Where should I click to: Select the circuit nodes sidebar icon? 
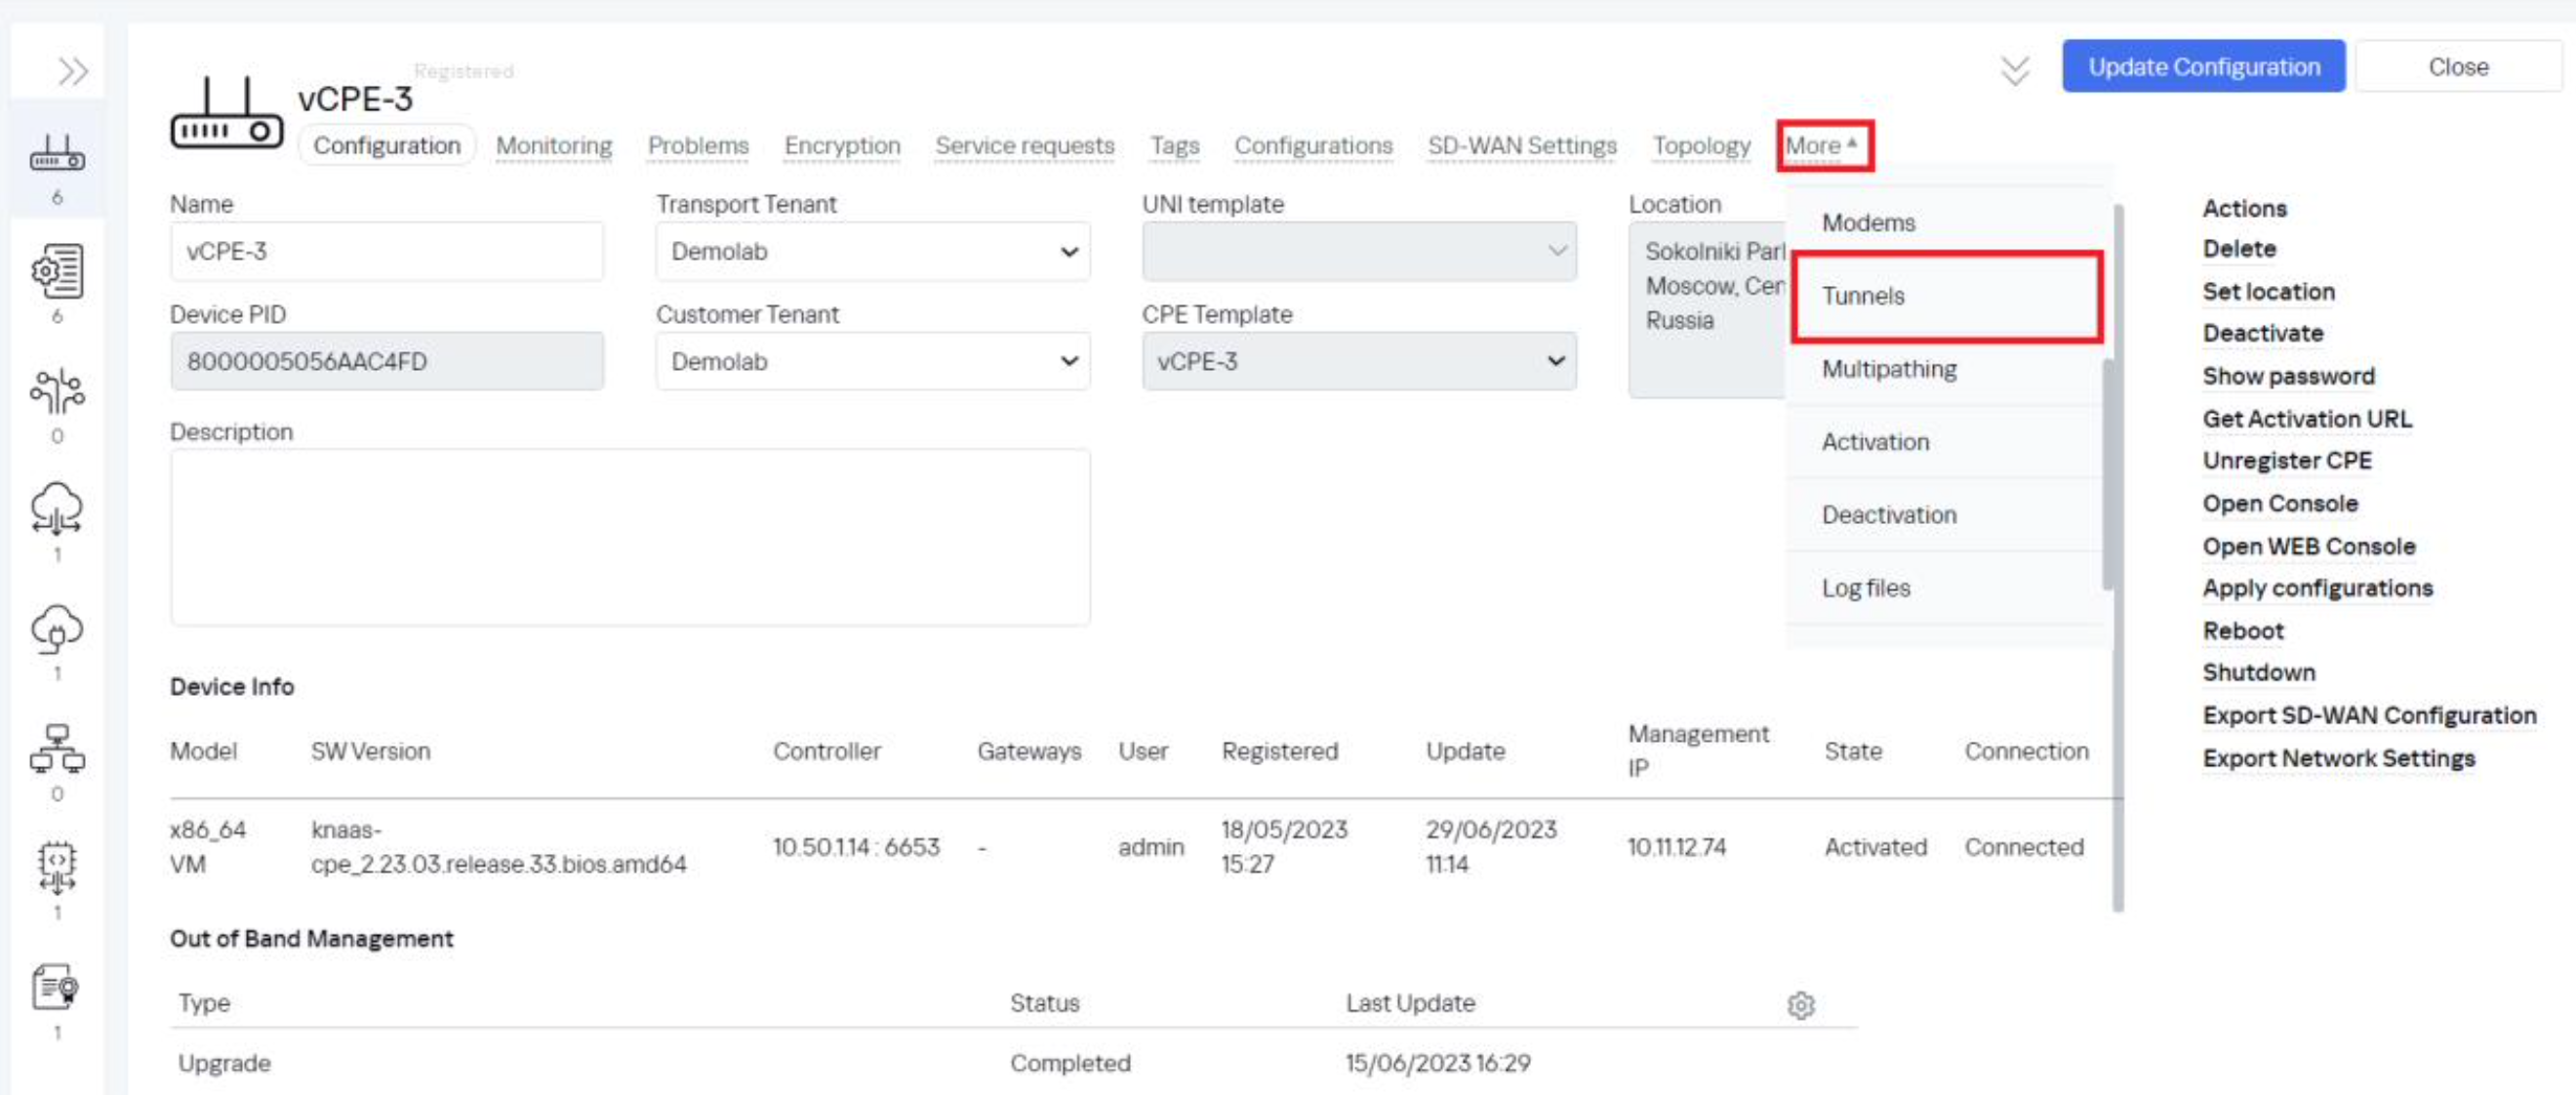coord(57,391)
